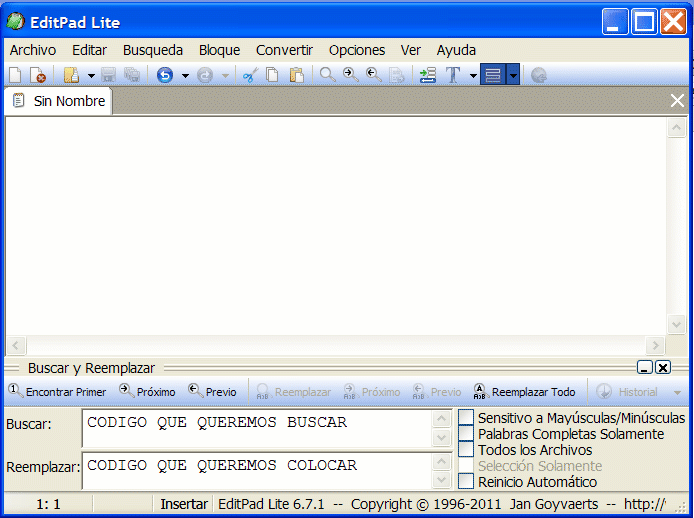Click inside the Reemplazar text field
Image resolution: width=694 pixels, height=518 pixels.
pyautogui.click(x=257, y=471)
